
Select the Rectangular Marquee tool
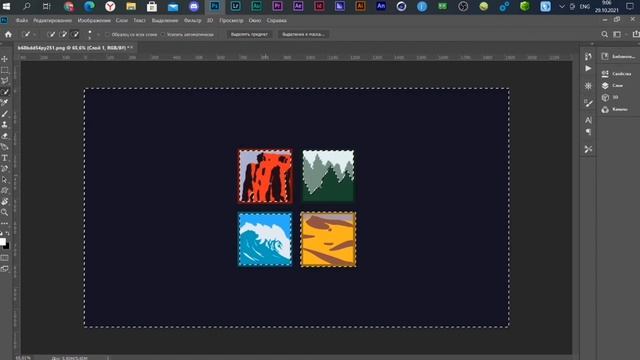coord(4,70)
